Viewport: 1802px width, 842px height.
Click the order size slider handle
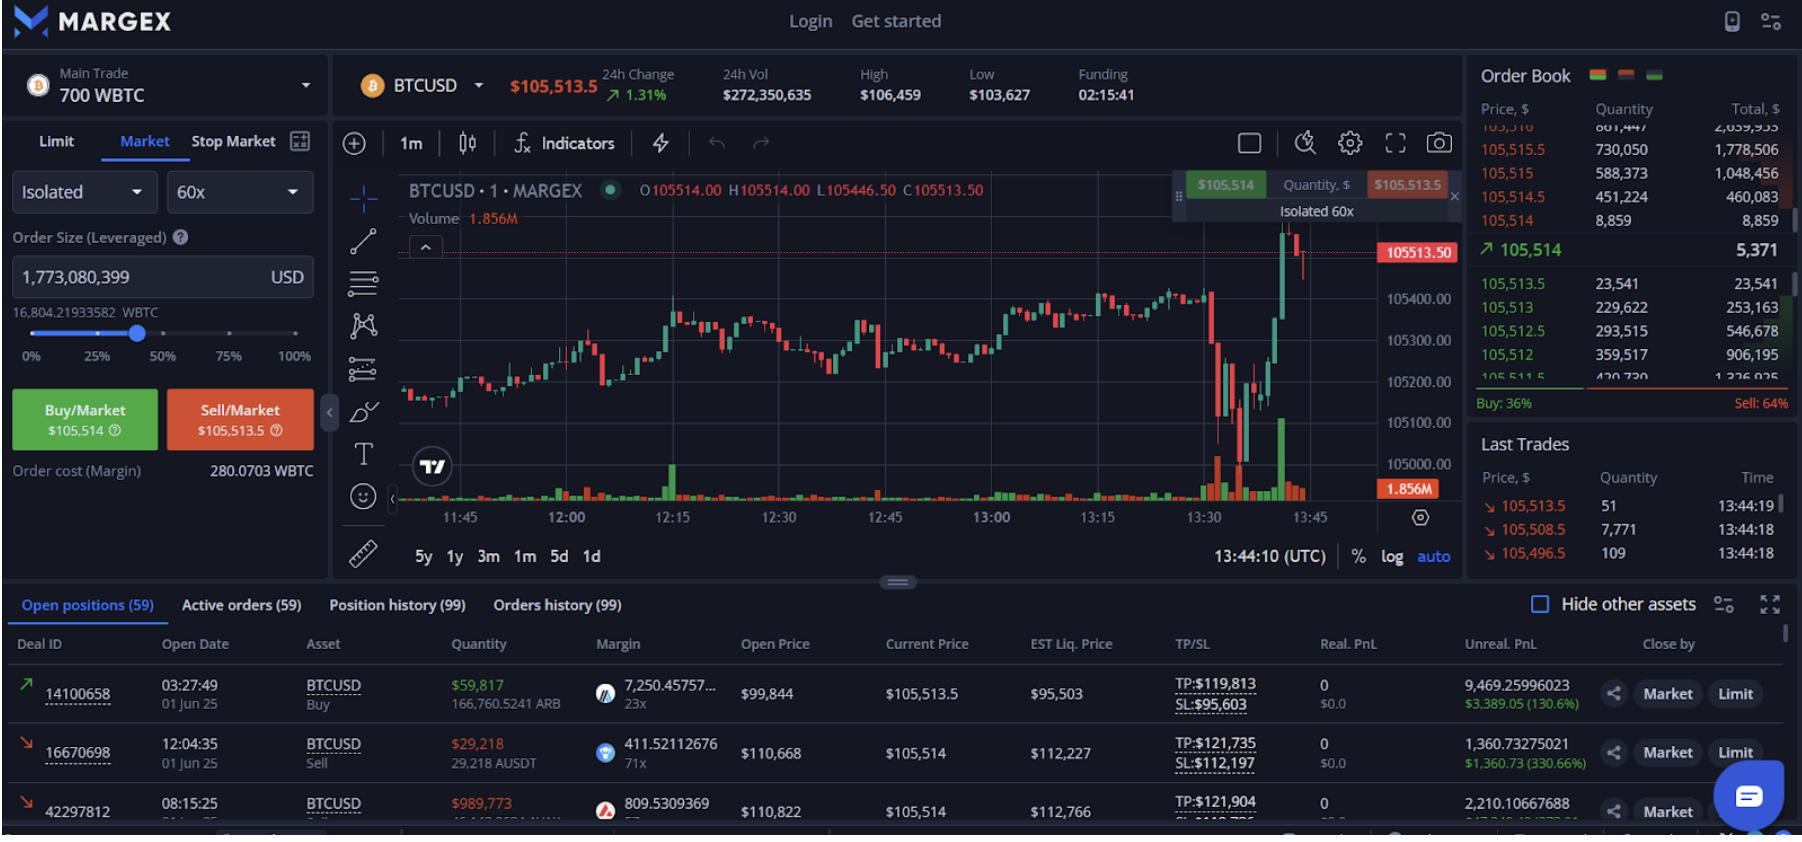[137, 333]
